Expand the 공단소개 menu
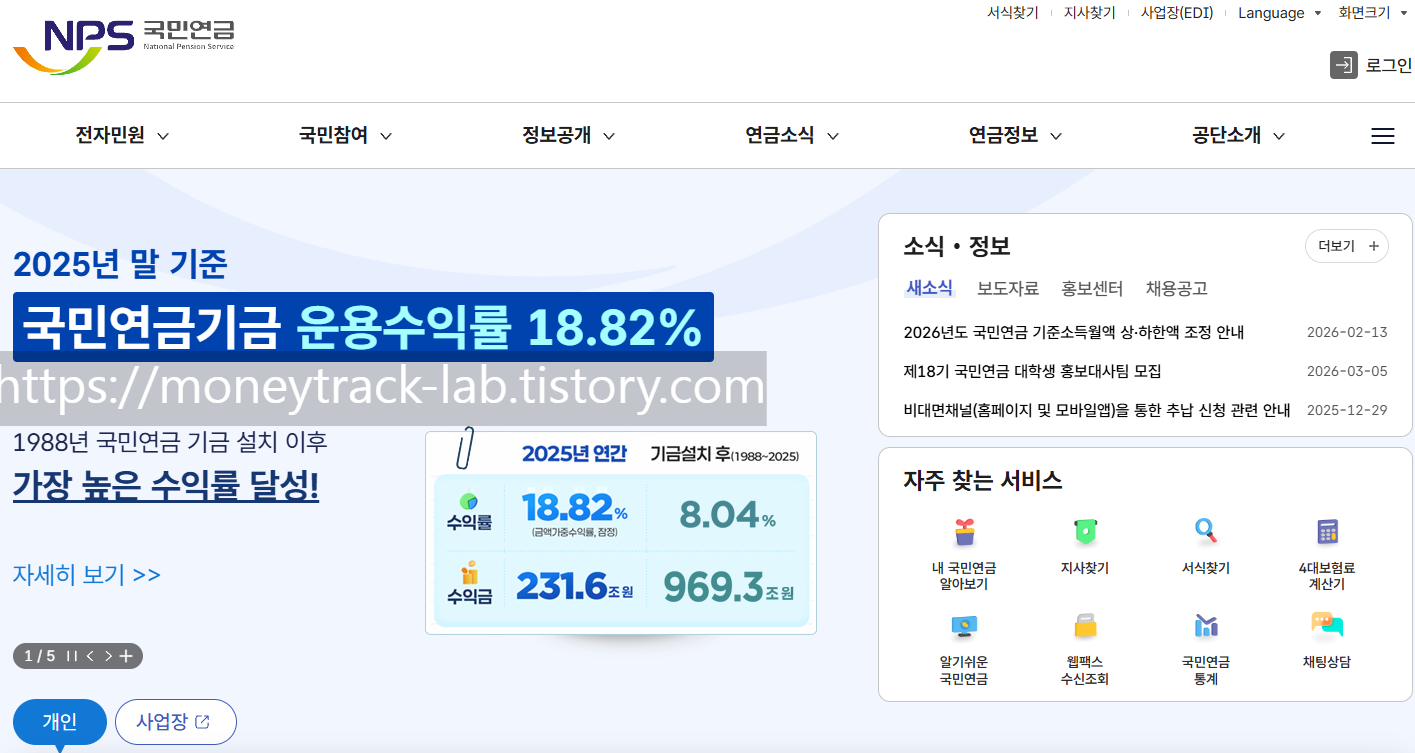This screenshot has width=1415, height=753. tap(1238, 136)
